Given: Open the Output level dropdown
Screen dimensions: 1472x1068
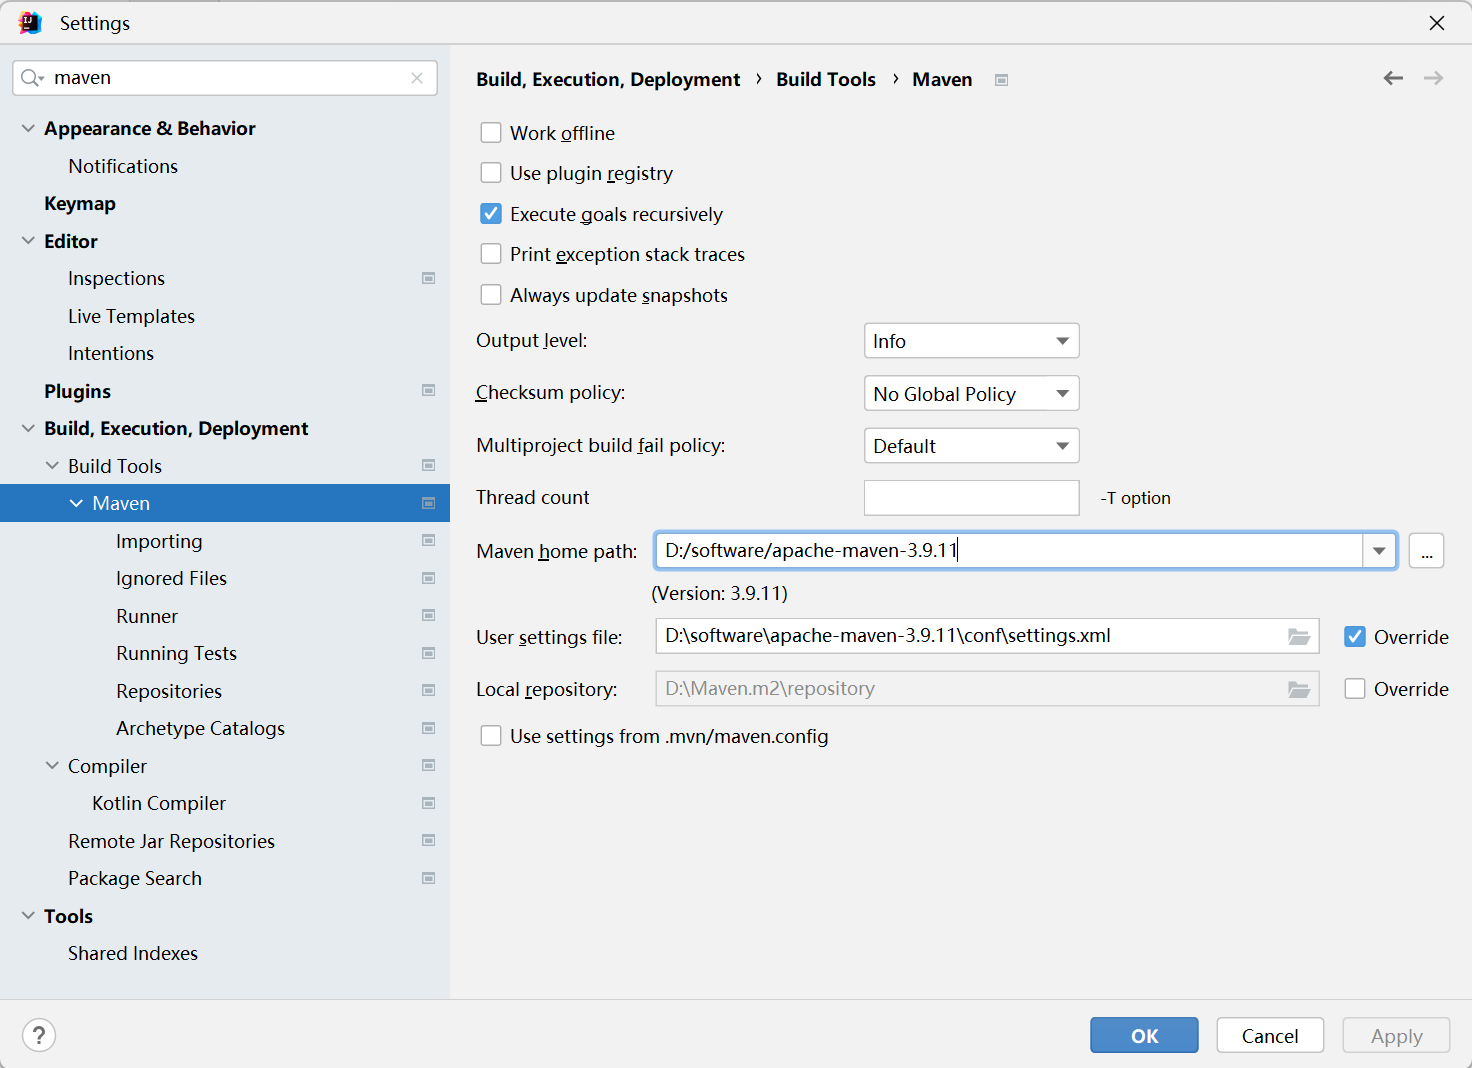Looking at the screenshot, I should 971,341.
